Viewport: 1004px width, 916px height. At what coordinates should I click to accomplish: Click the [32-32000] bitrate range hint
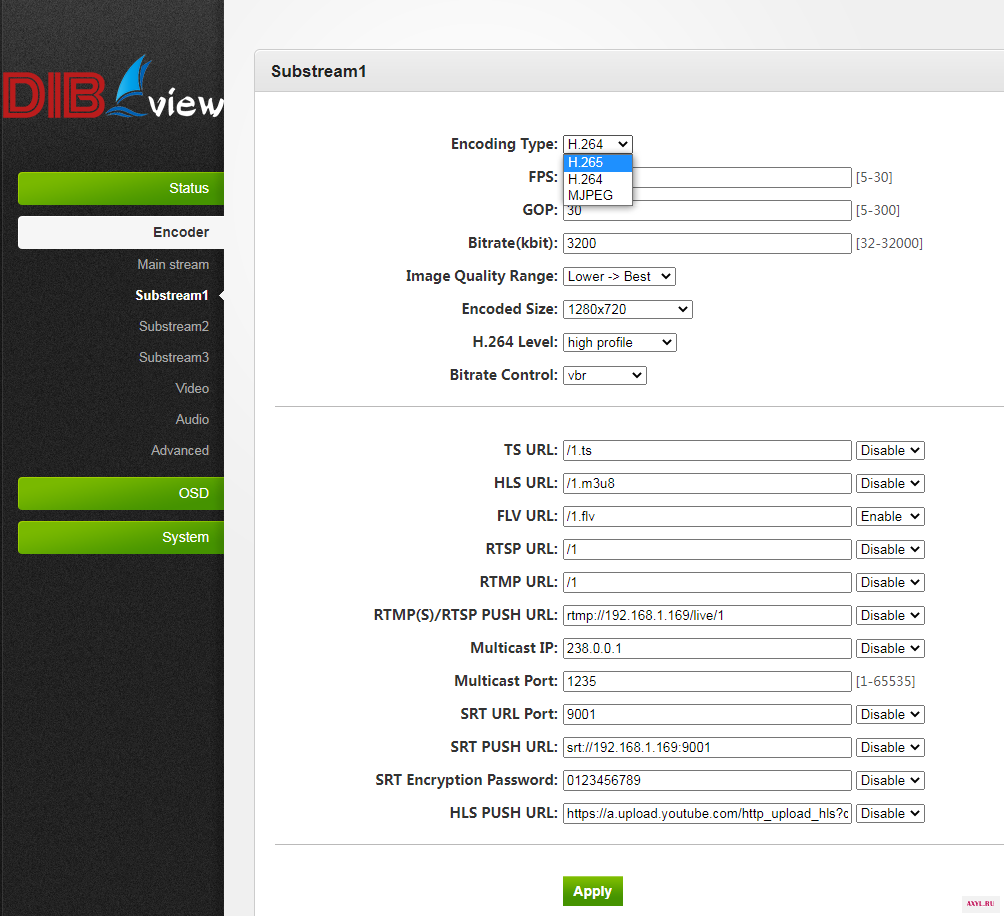pyautogui.click(x=889, y=243)
